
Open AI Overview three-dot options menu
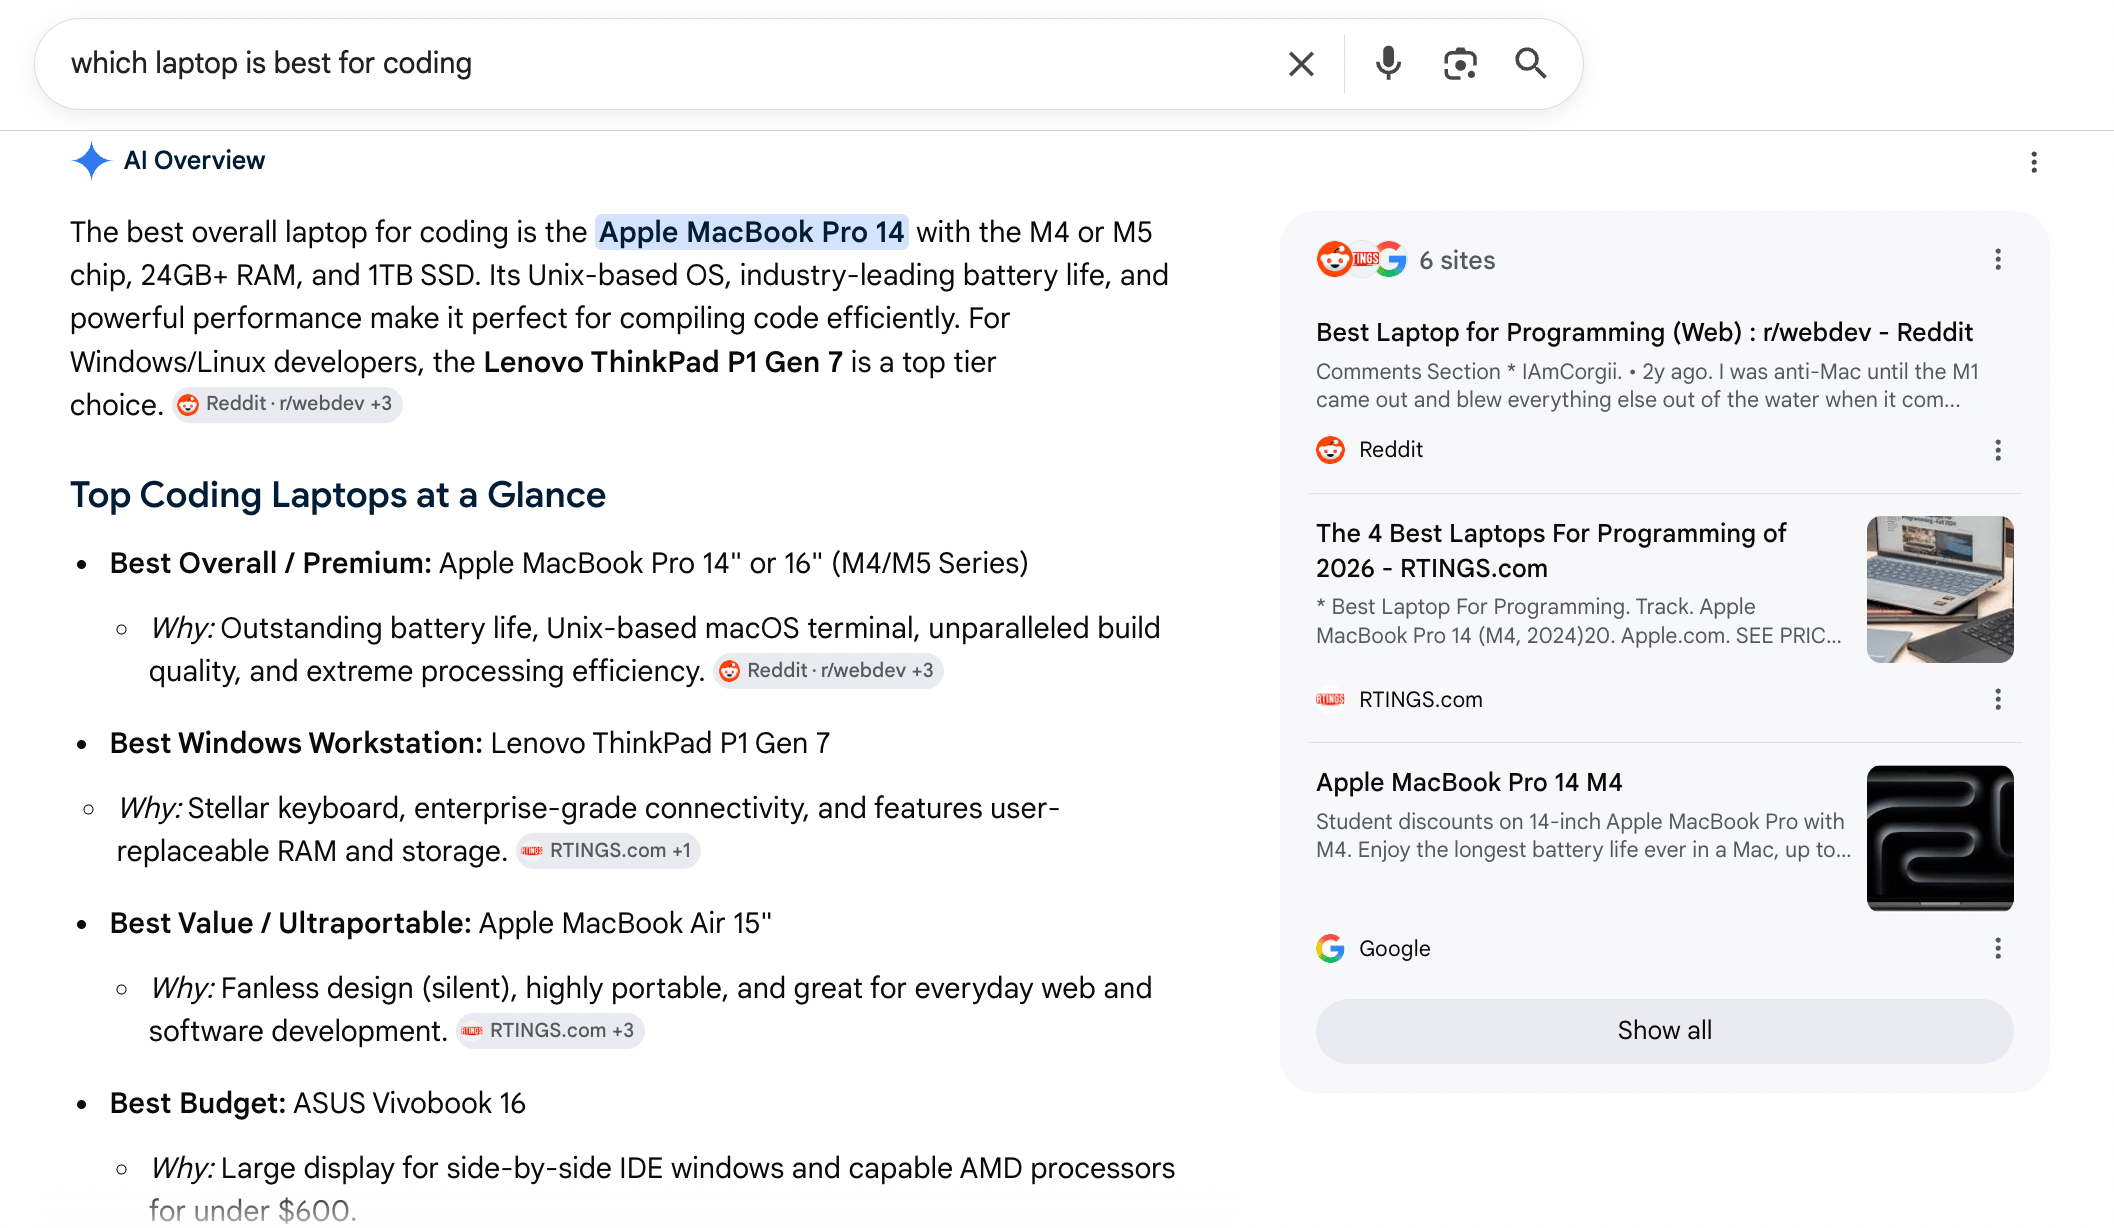click(x=2034, y=162)
